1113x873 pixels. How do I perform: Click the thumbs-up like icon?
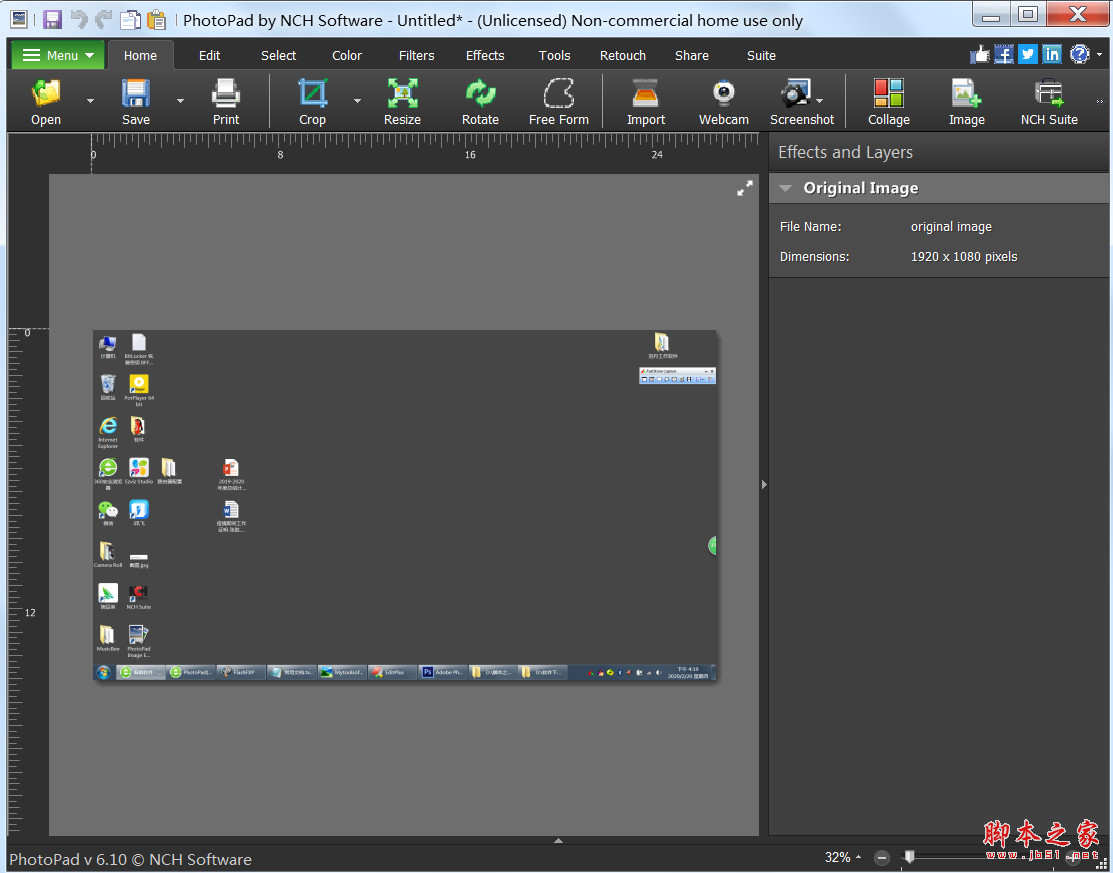(980, 54)
